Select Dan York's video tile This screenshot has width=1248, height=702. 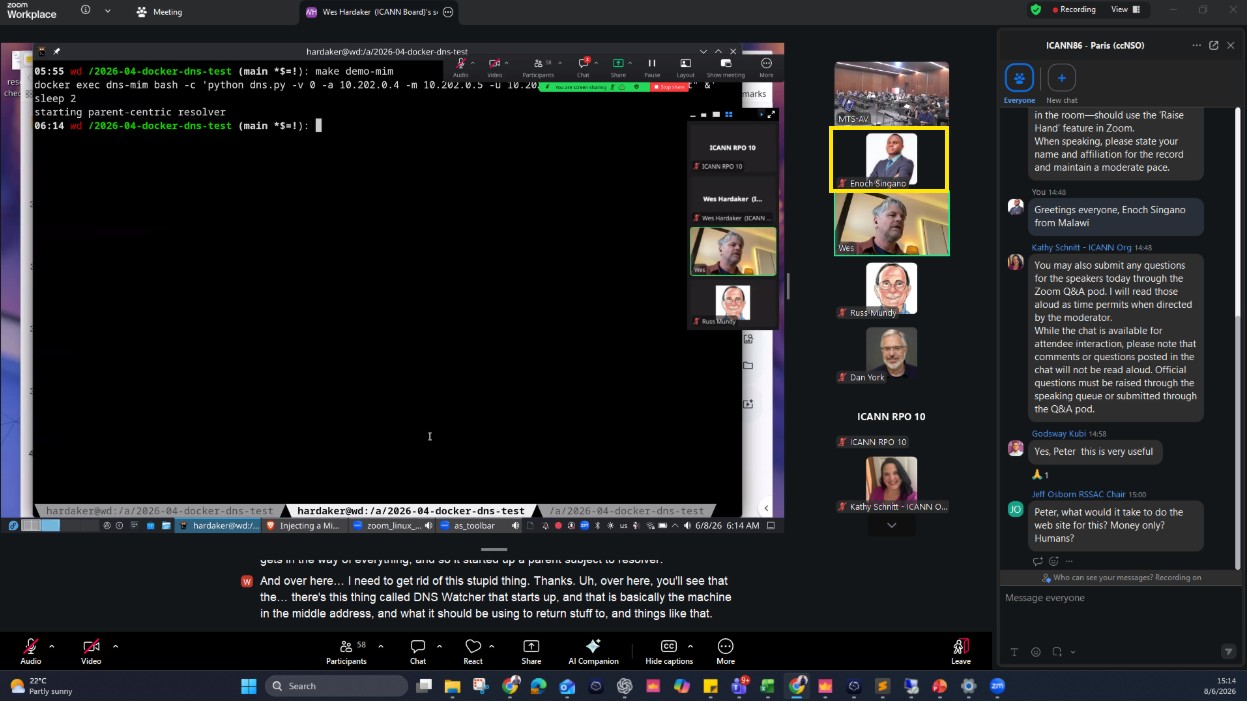click(892, 355)
